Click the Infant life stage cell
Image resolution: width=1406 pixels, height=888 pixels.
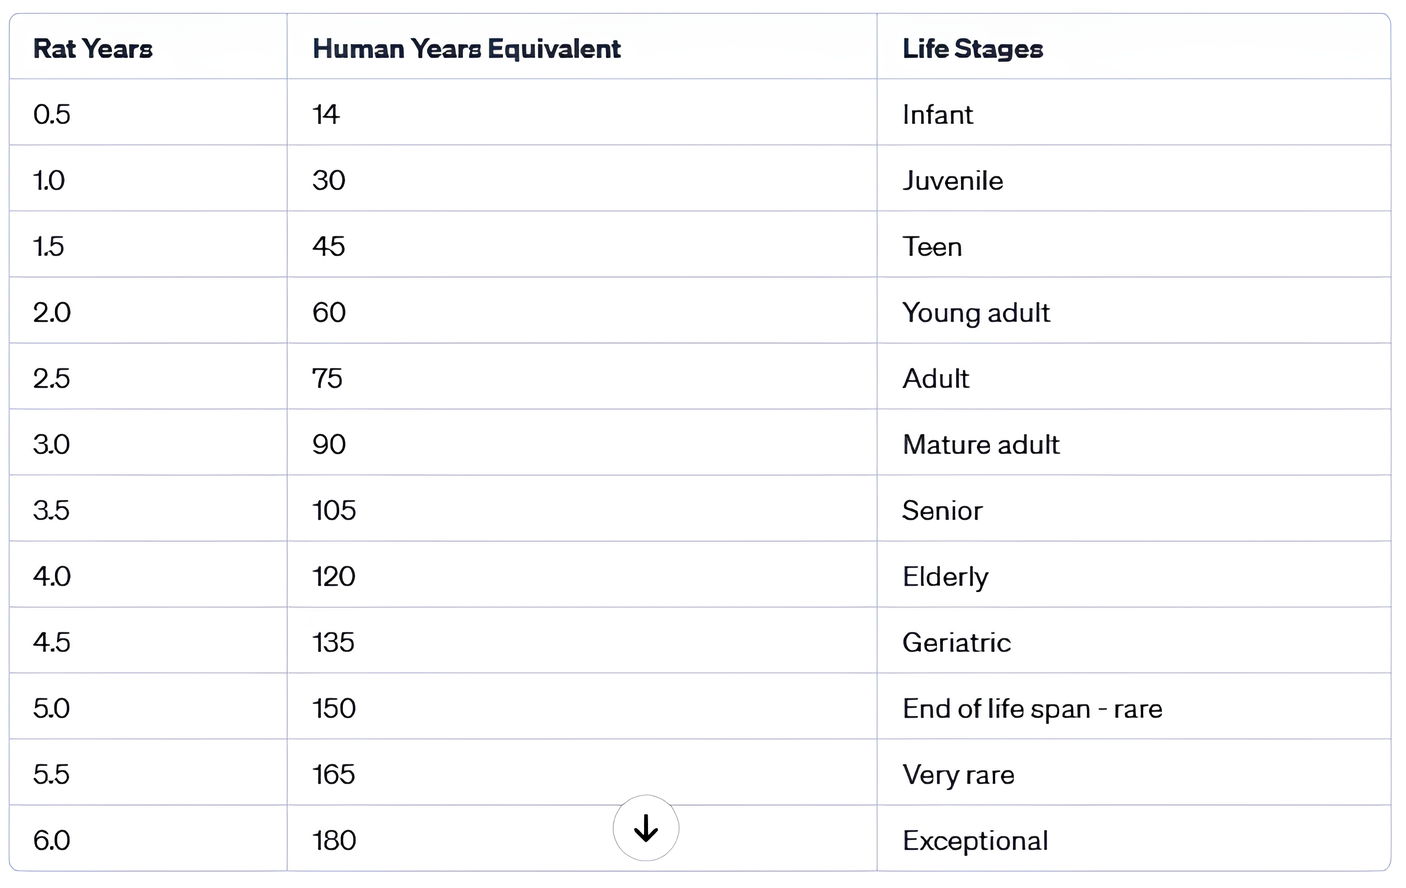pos(937,114)
